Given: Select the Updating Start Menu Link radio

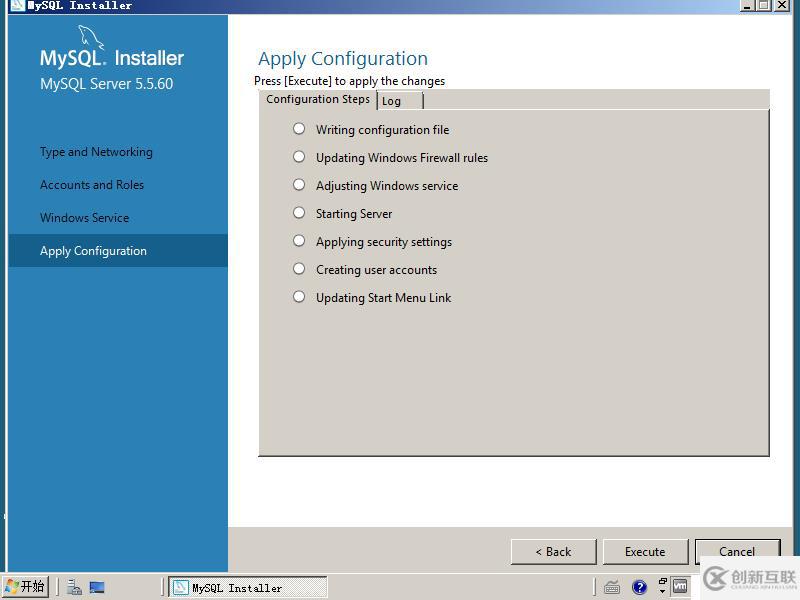Looking at the screenshot, I should [x=299, y=297].
